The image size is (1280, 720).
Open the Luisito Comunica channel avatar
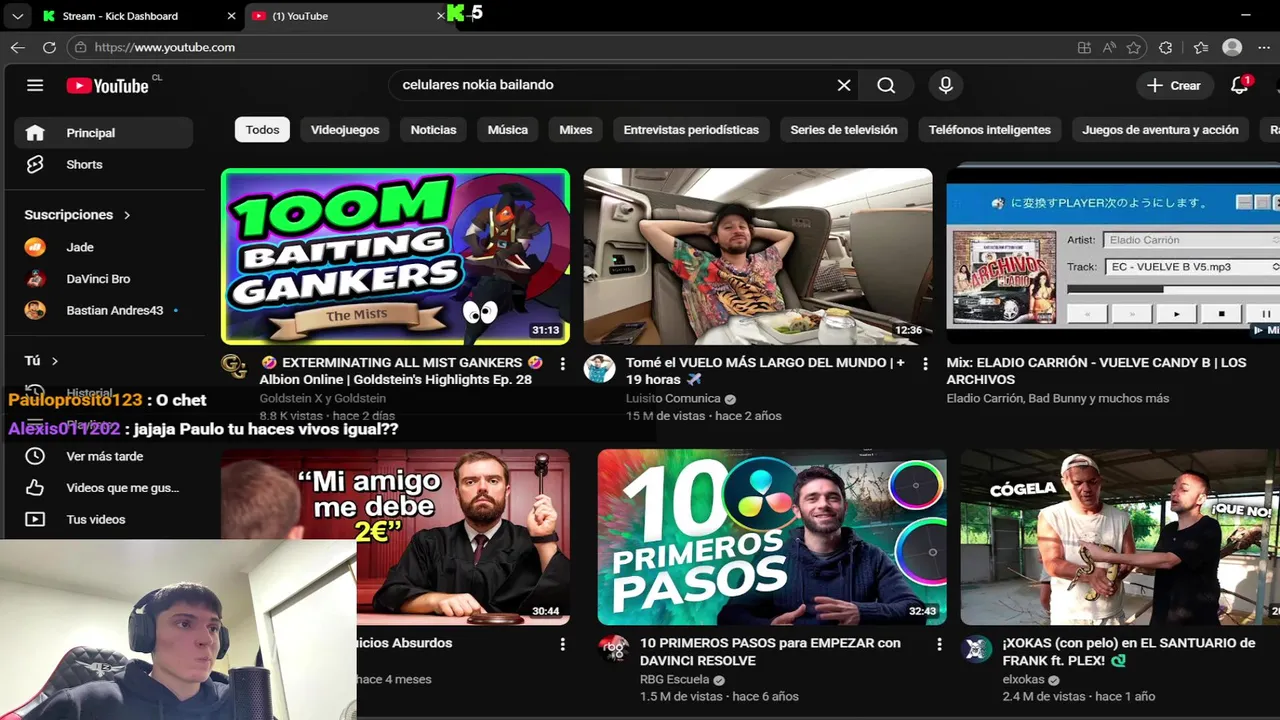pos(599,368)
